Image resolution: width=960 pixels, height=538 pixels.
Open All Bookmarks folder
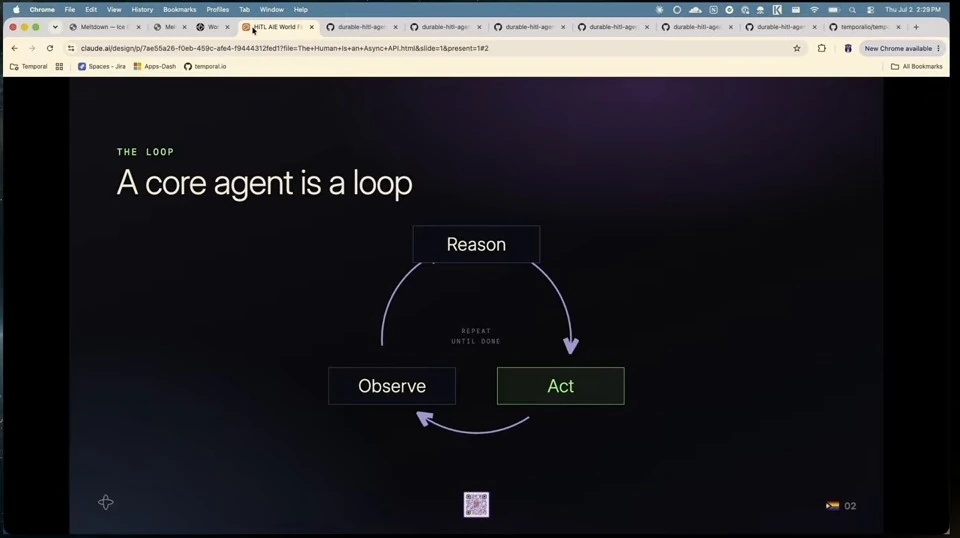point(917,66)
